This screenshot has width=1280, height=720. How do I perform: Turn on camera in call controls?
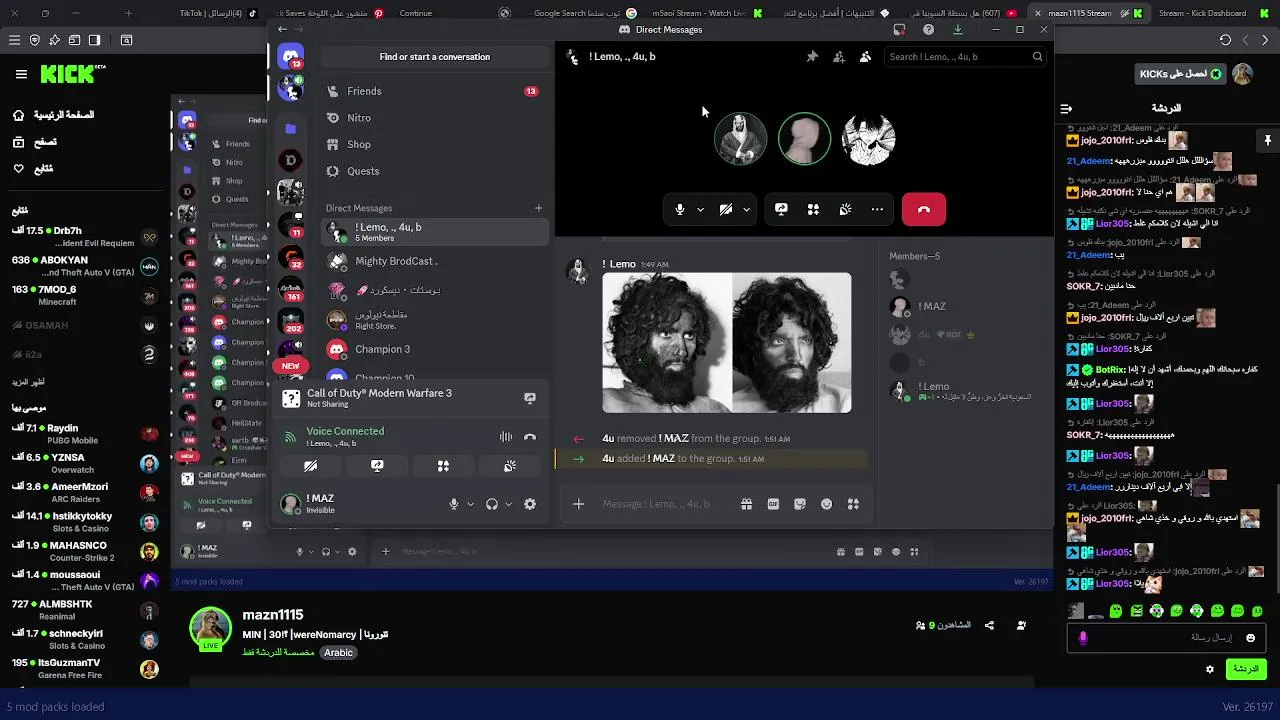[726, 209]
